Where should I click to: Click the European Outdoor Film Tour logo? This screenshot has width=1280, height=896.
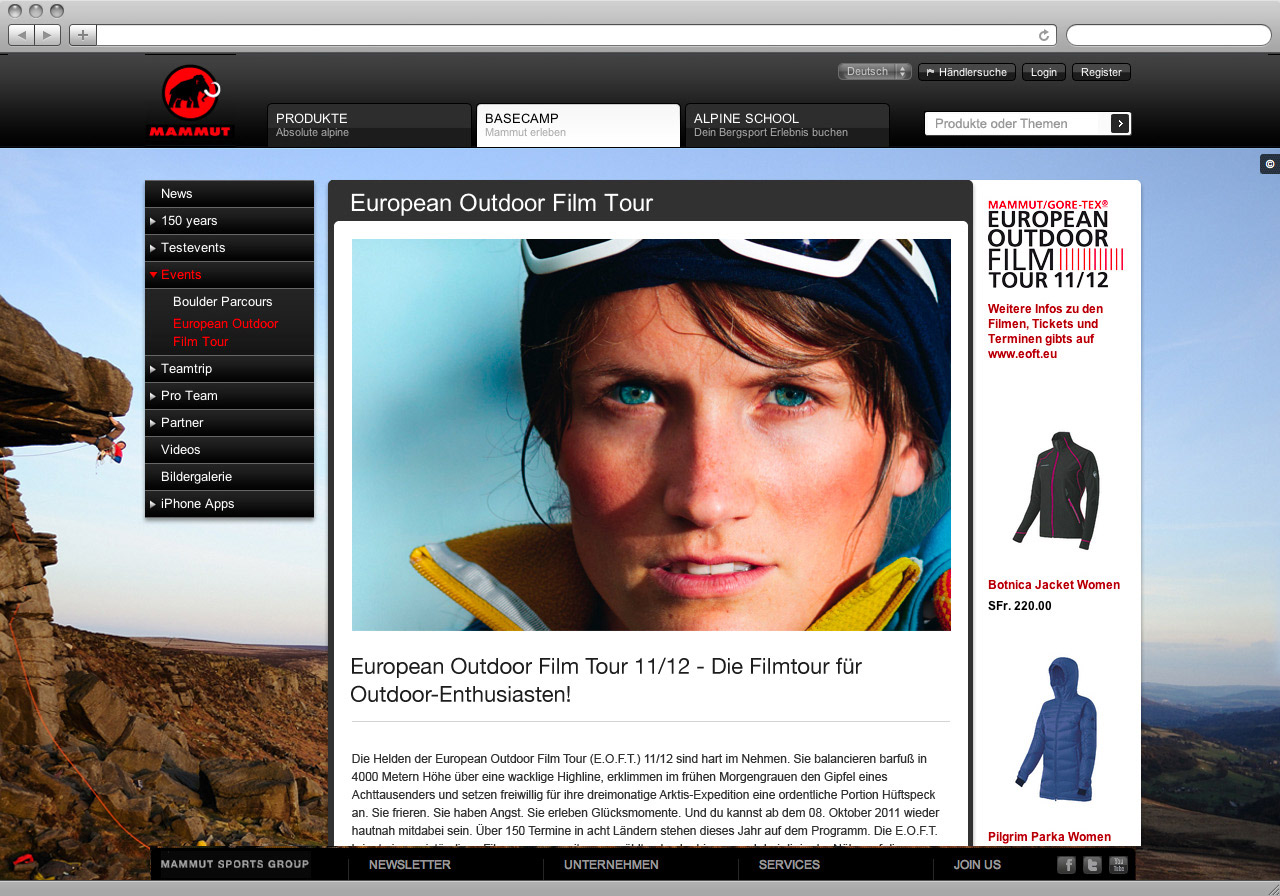click(x=1055, y=244)
